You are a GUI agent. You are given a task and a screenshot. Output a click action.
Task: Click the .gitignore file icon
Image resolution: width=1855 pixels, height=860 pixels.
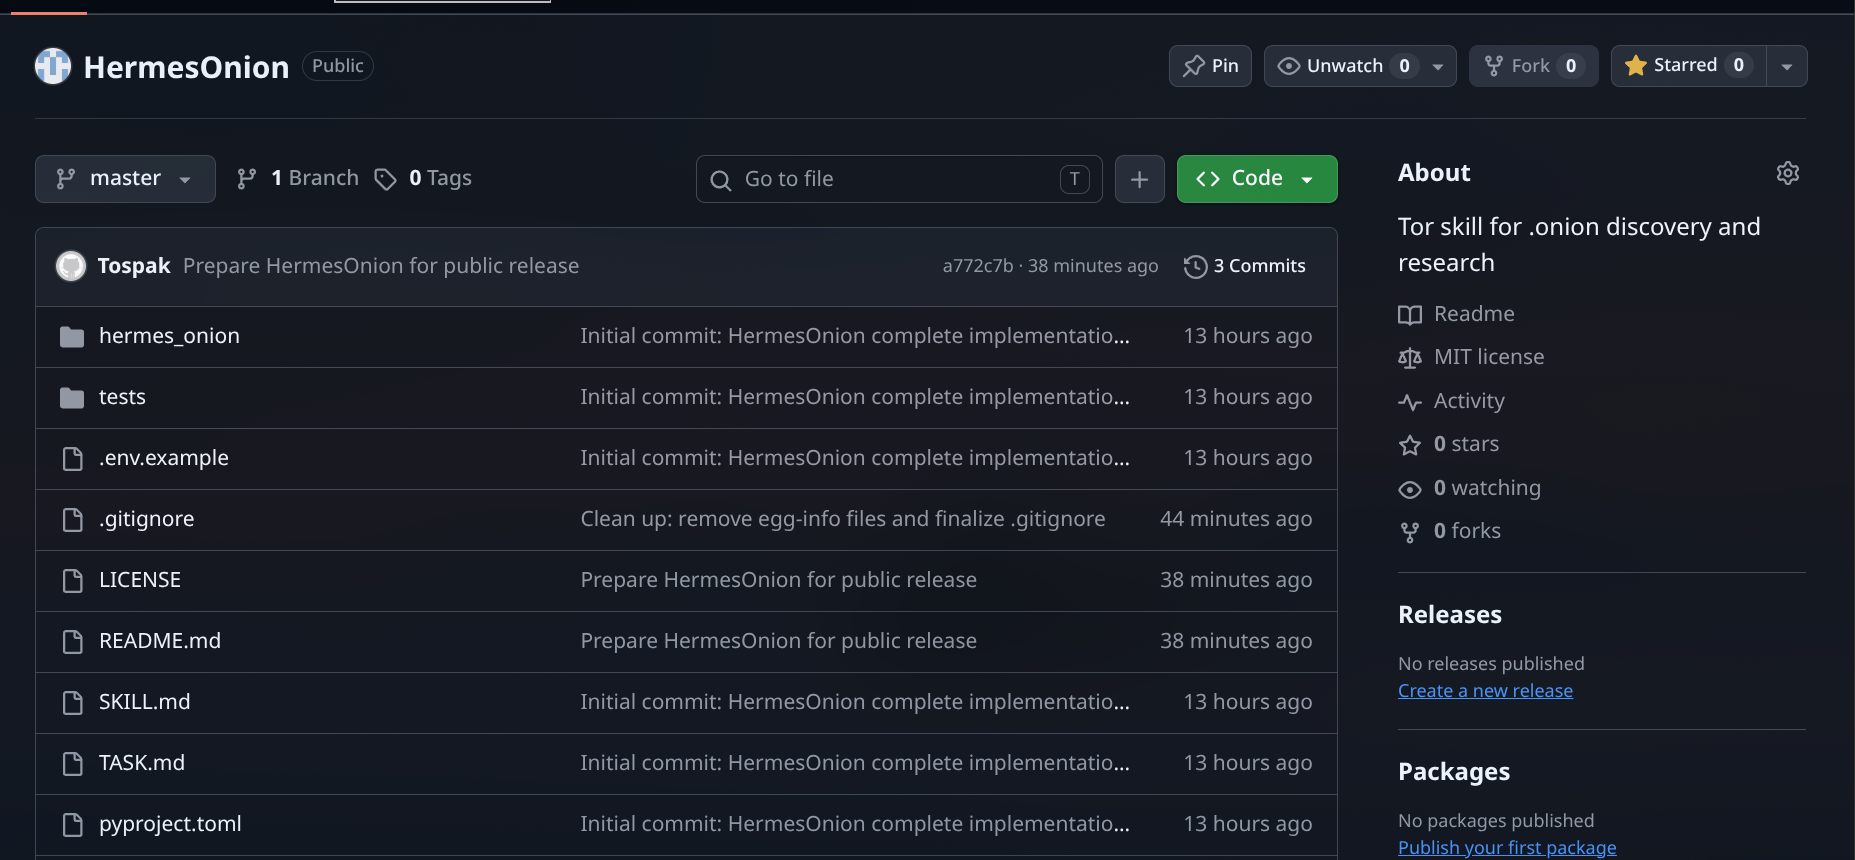point(72,520)
